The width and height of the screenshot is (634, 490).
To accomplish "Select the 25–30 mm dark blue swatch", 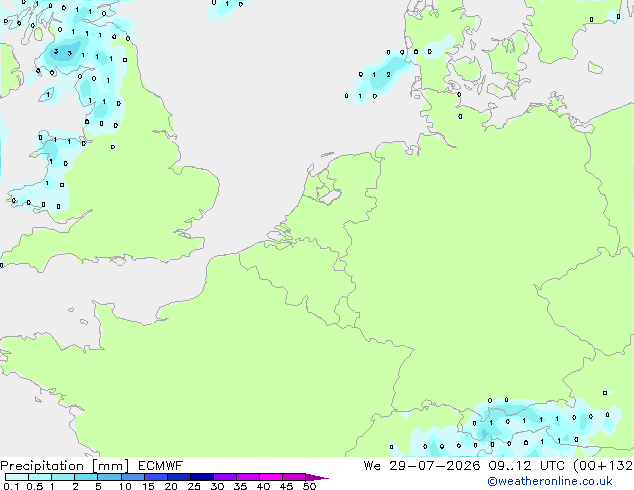I will tap(202, 477).
